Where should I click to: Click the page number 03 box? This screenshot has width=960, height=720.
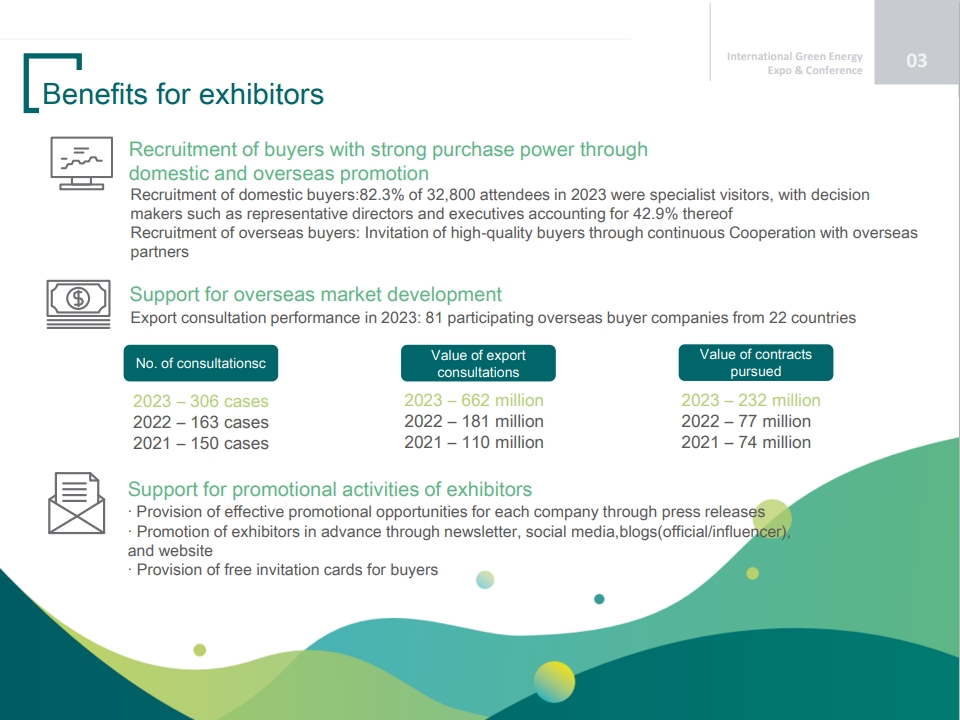[917, 61]
